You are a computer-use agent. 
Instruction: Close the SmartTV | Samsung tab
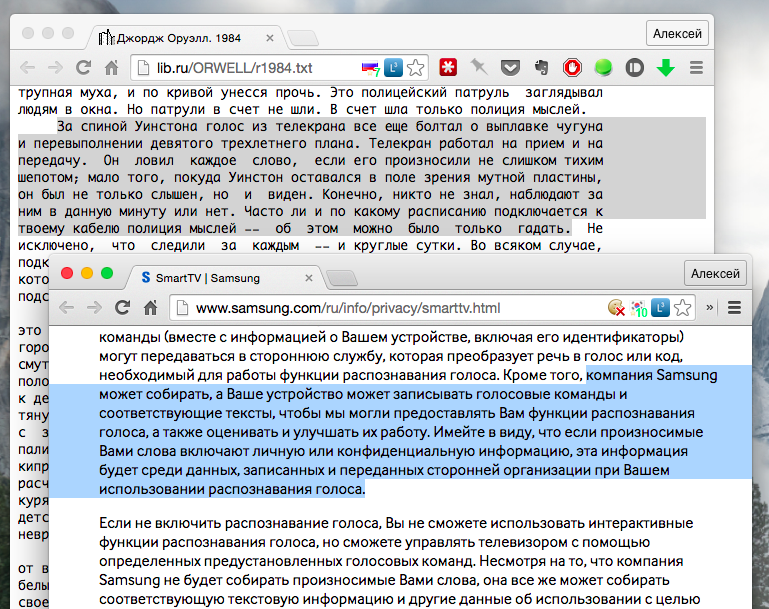click(x=309, y=278)
